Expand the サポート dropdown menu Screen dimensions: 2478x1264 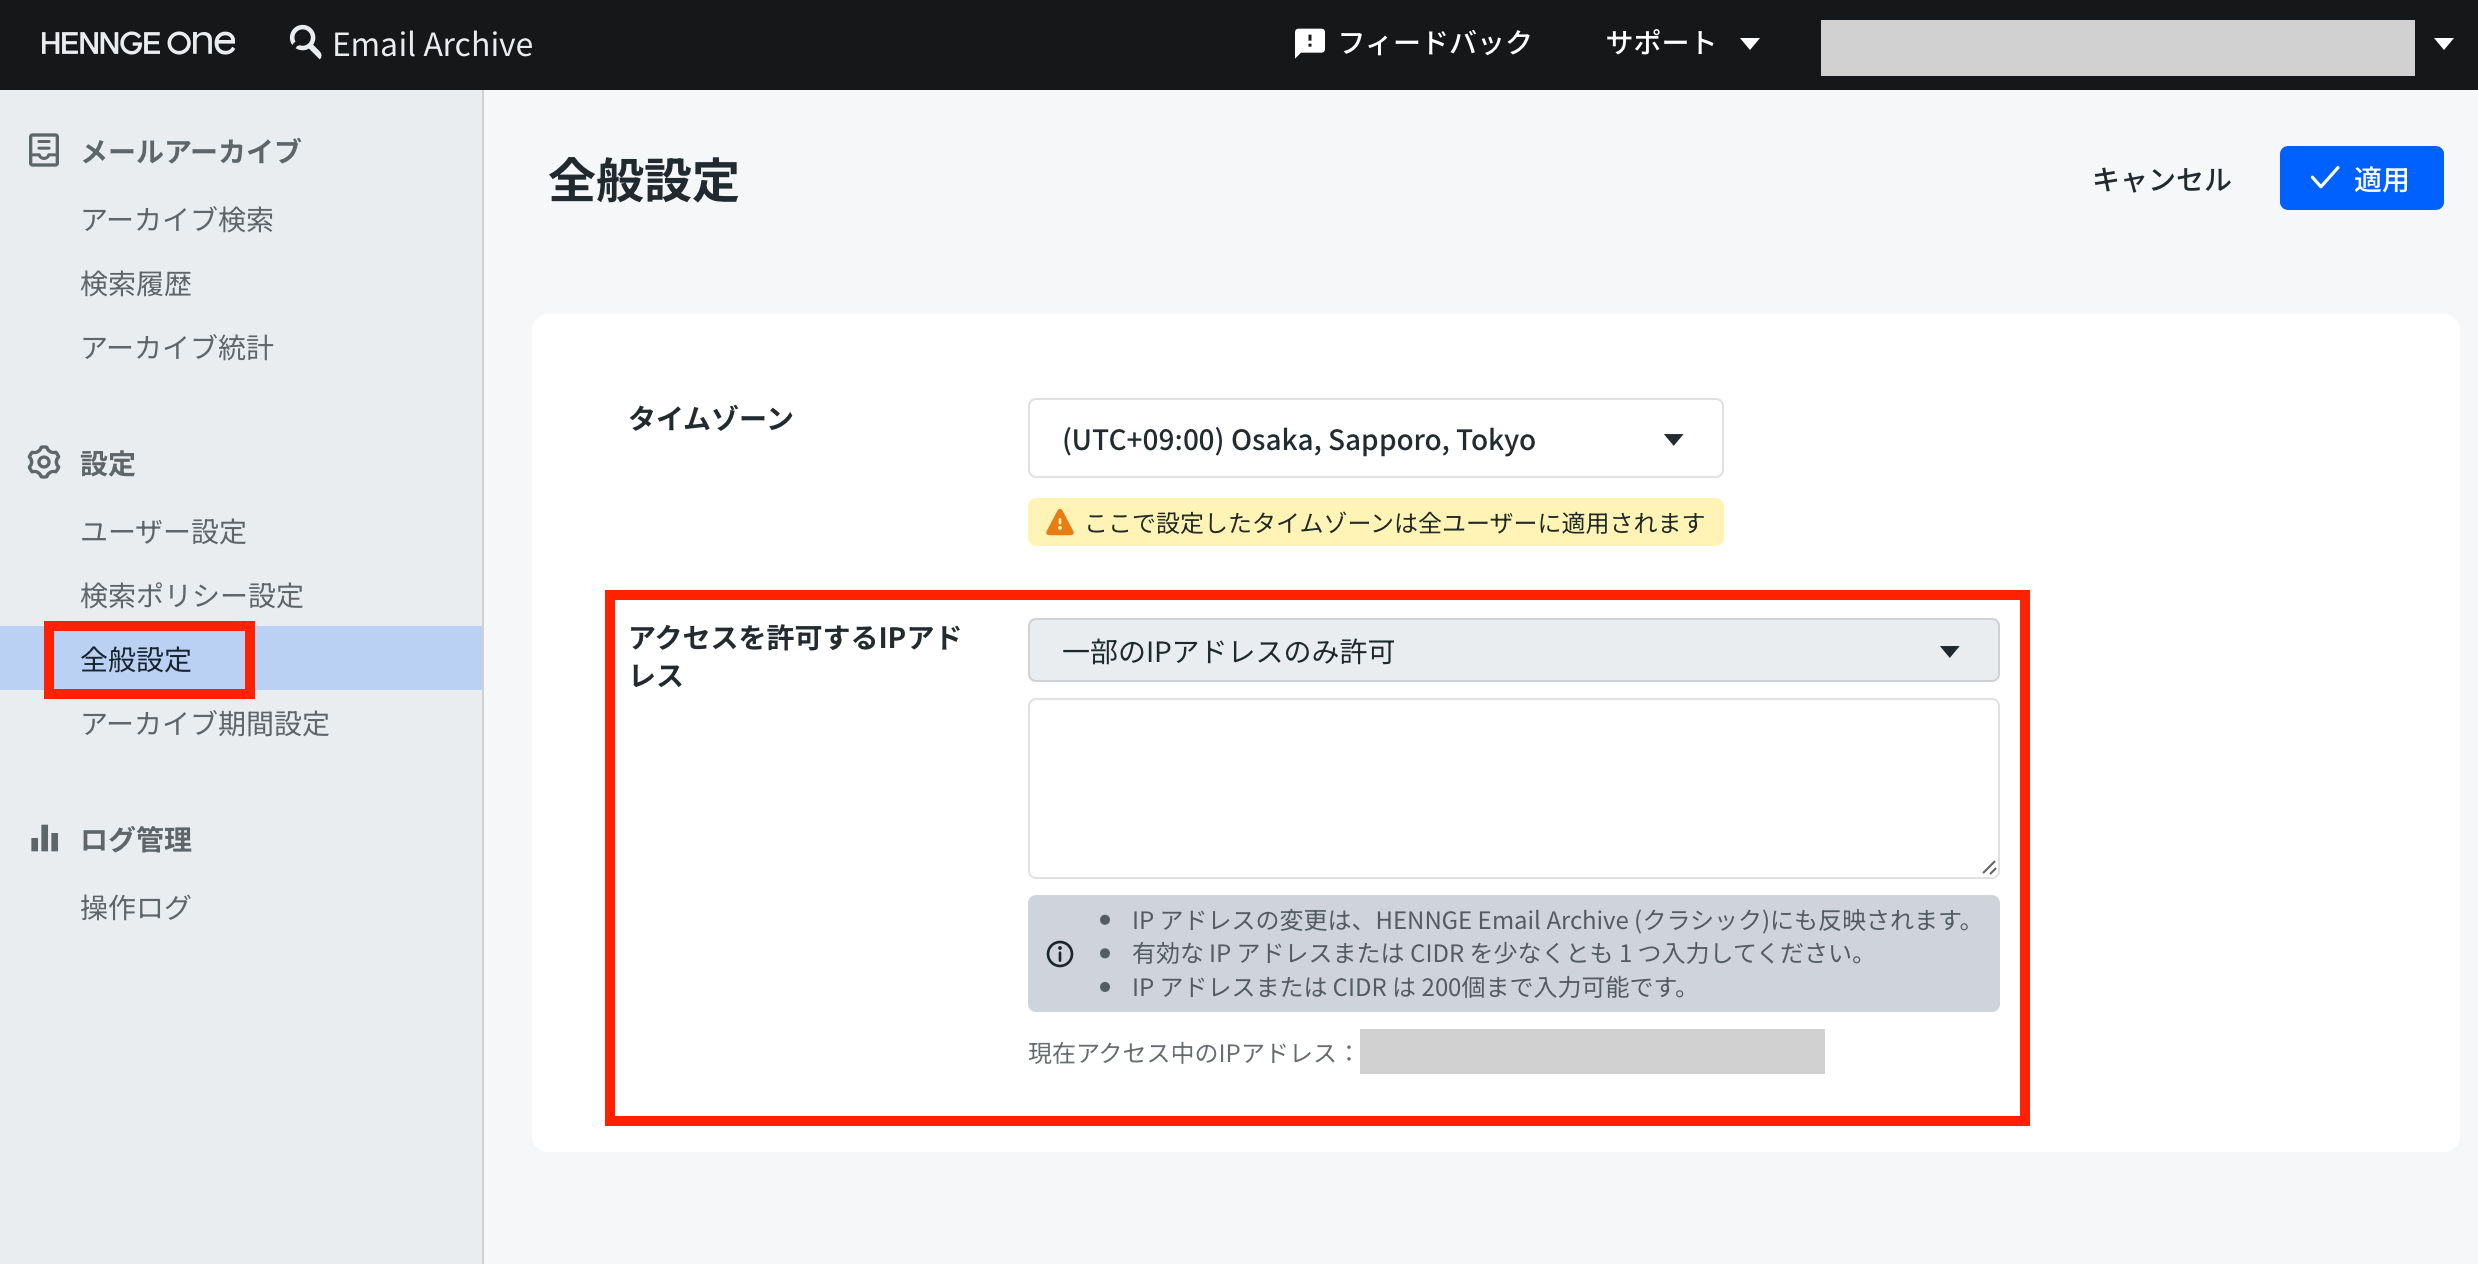coord(1683,43)
